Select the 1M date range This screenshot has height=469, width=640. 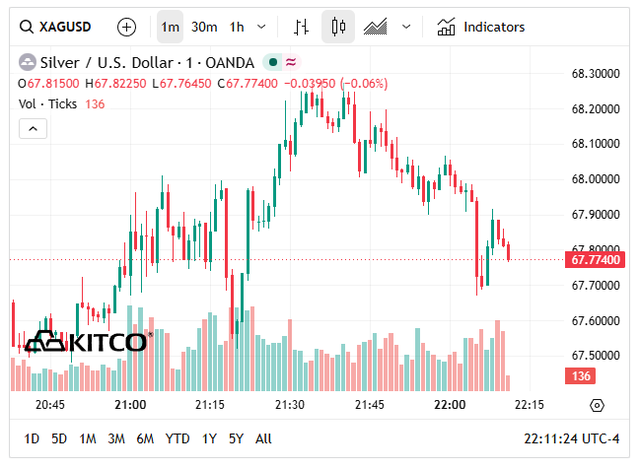[x=87, y=439]
